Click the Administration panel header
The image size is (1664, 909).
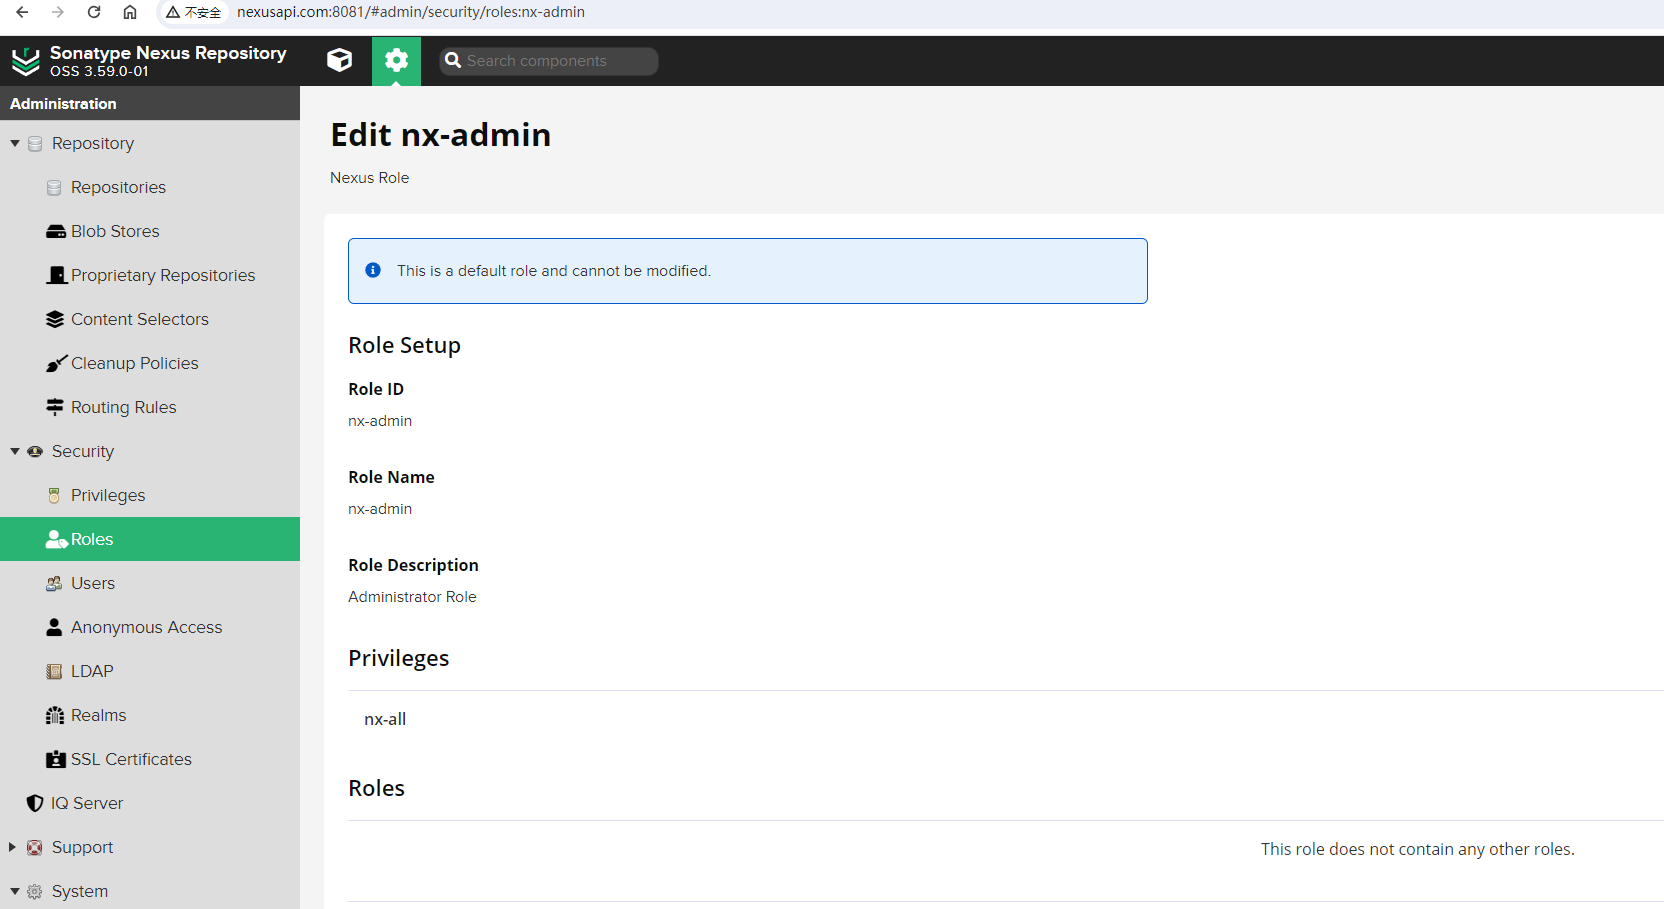pyautogui.click(x=150, y=103)
